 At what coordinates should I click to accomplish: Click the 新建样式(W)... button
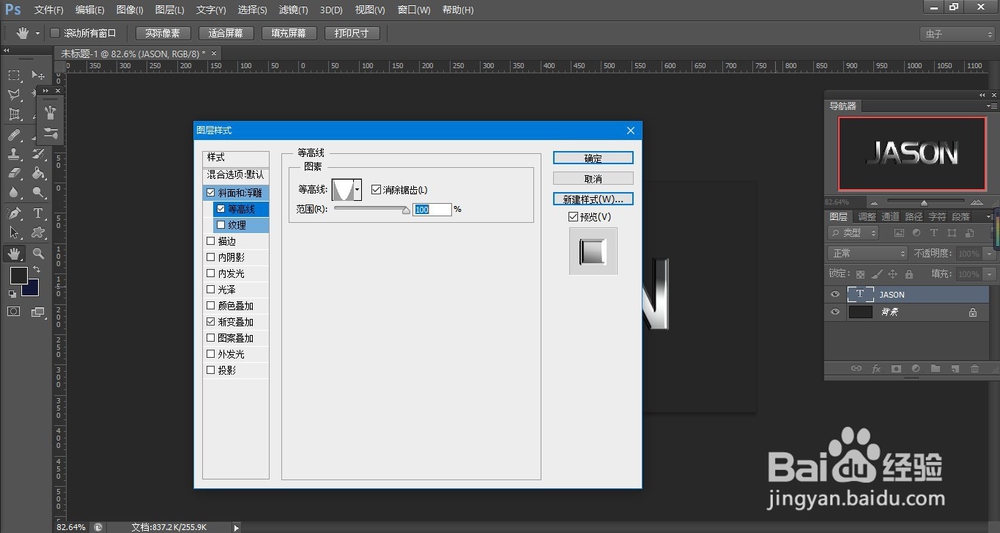click(x=593, y=199)
